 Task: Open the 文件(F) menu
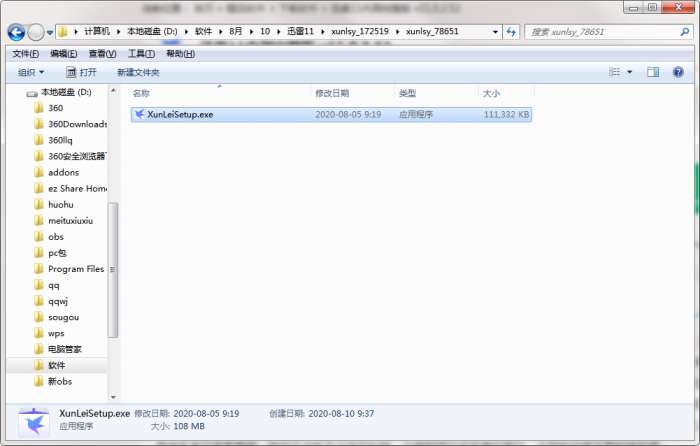(25, 54)
